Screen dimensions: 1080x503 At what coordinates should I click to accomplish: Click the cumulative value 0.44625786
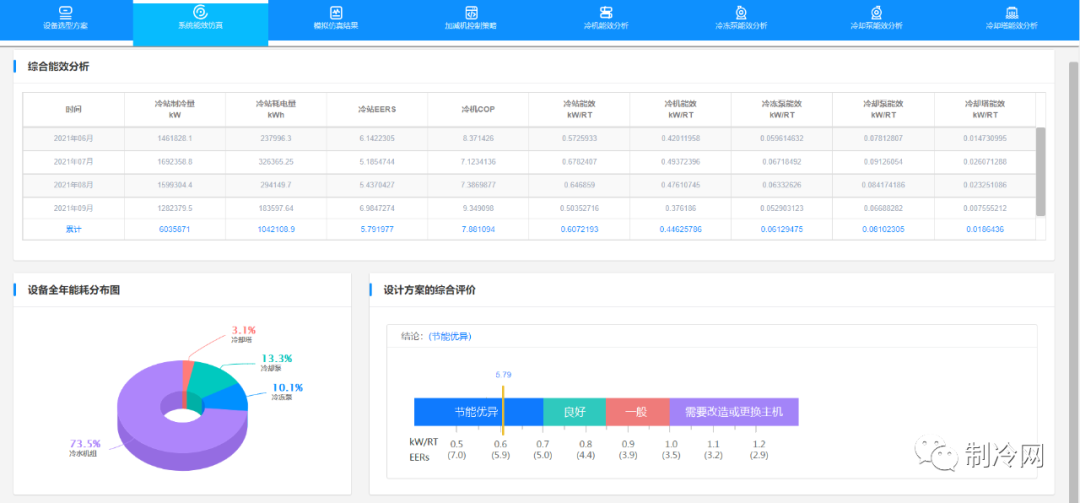click(x=681, y=229)
